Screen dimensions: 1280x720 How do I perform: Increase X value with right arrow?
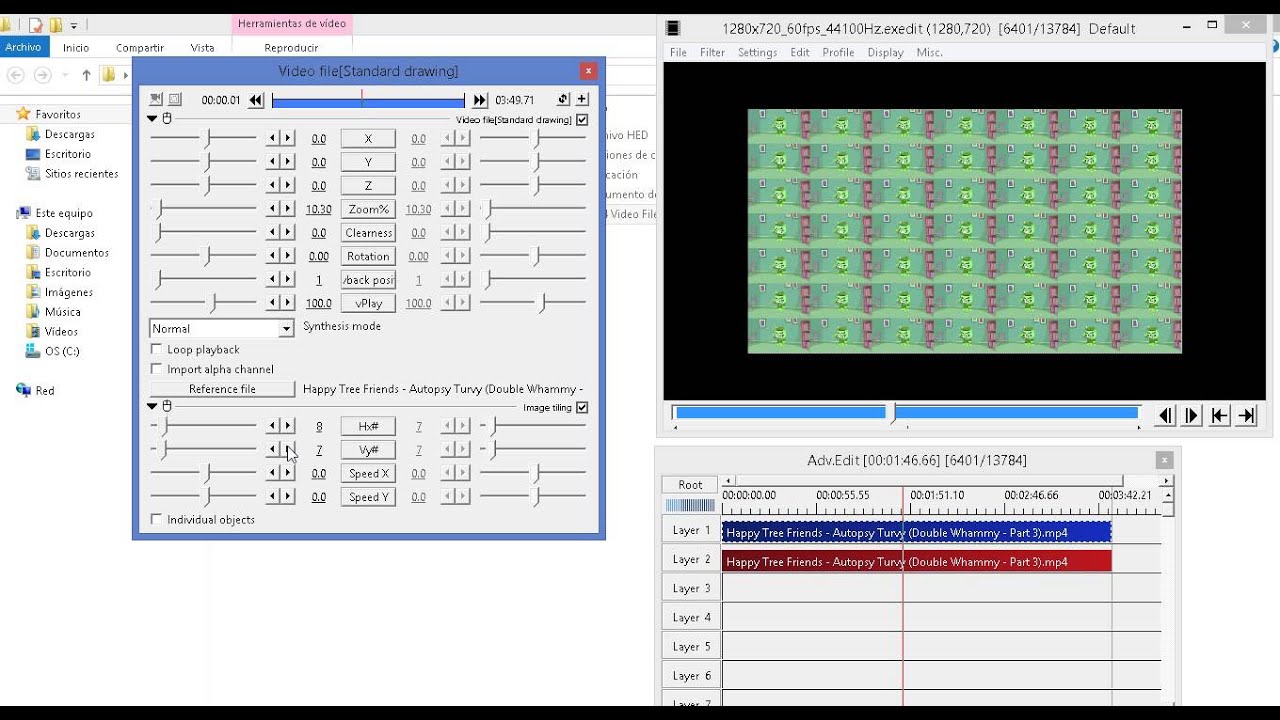(x=288, y=138)
